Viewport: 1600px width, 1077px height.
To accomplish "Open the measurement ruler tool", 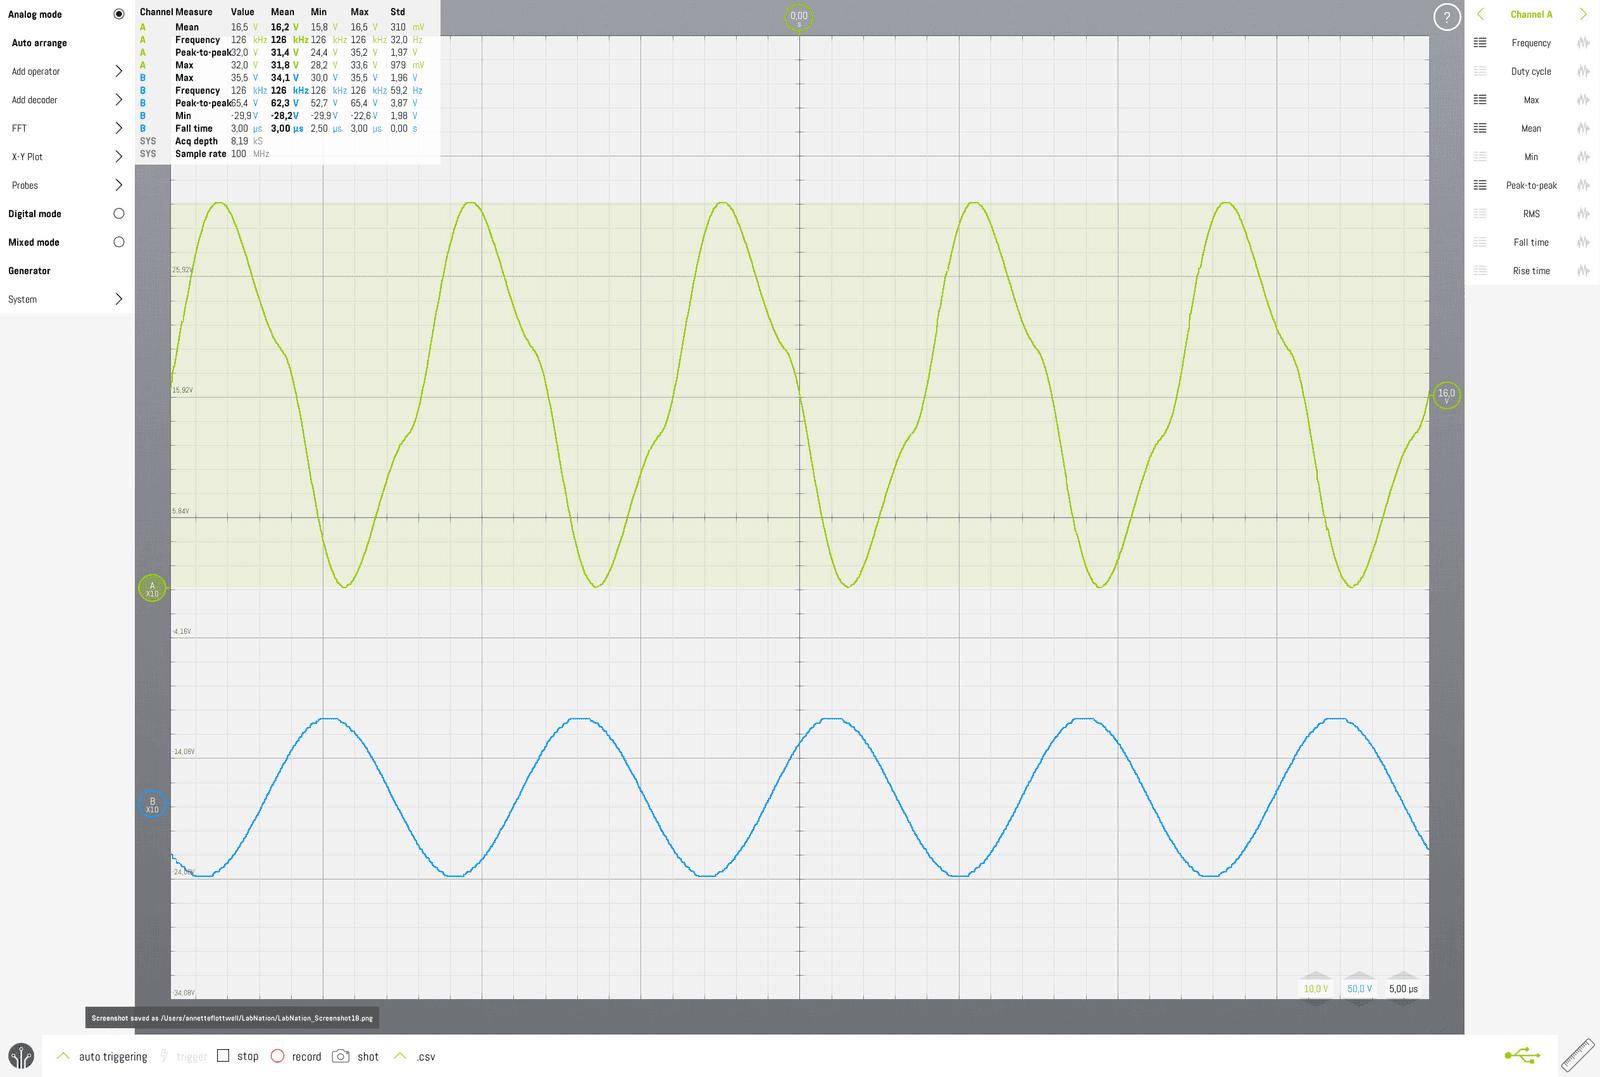I will [1578, 1055].
